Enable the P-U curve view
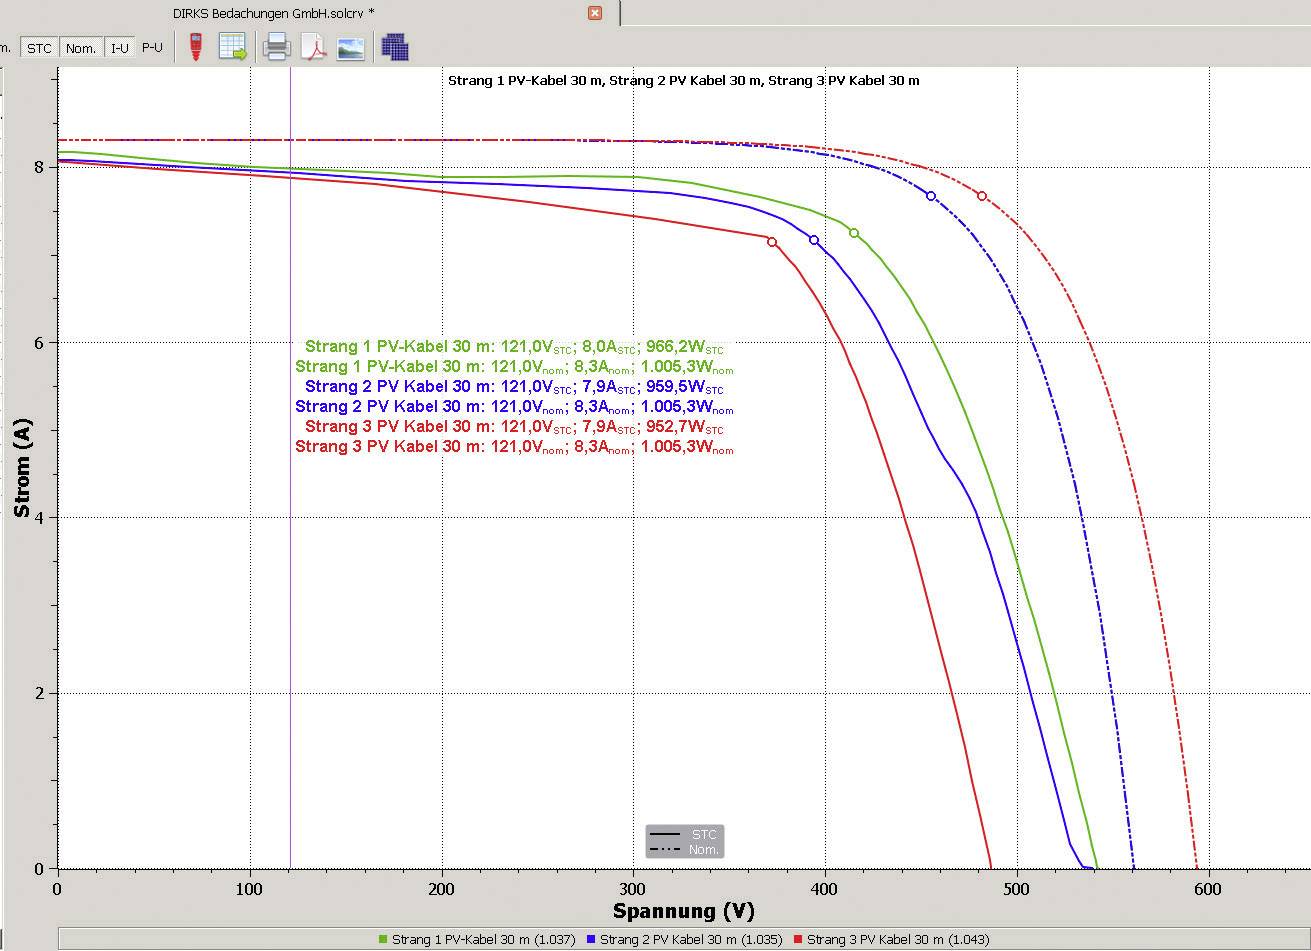 (x=152, y=47)
